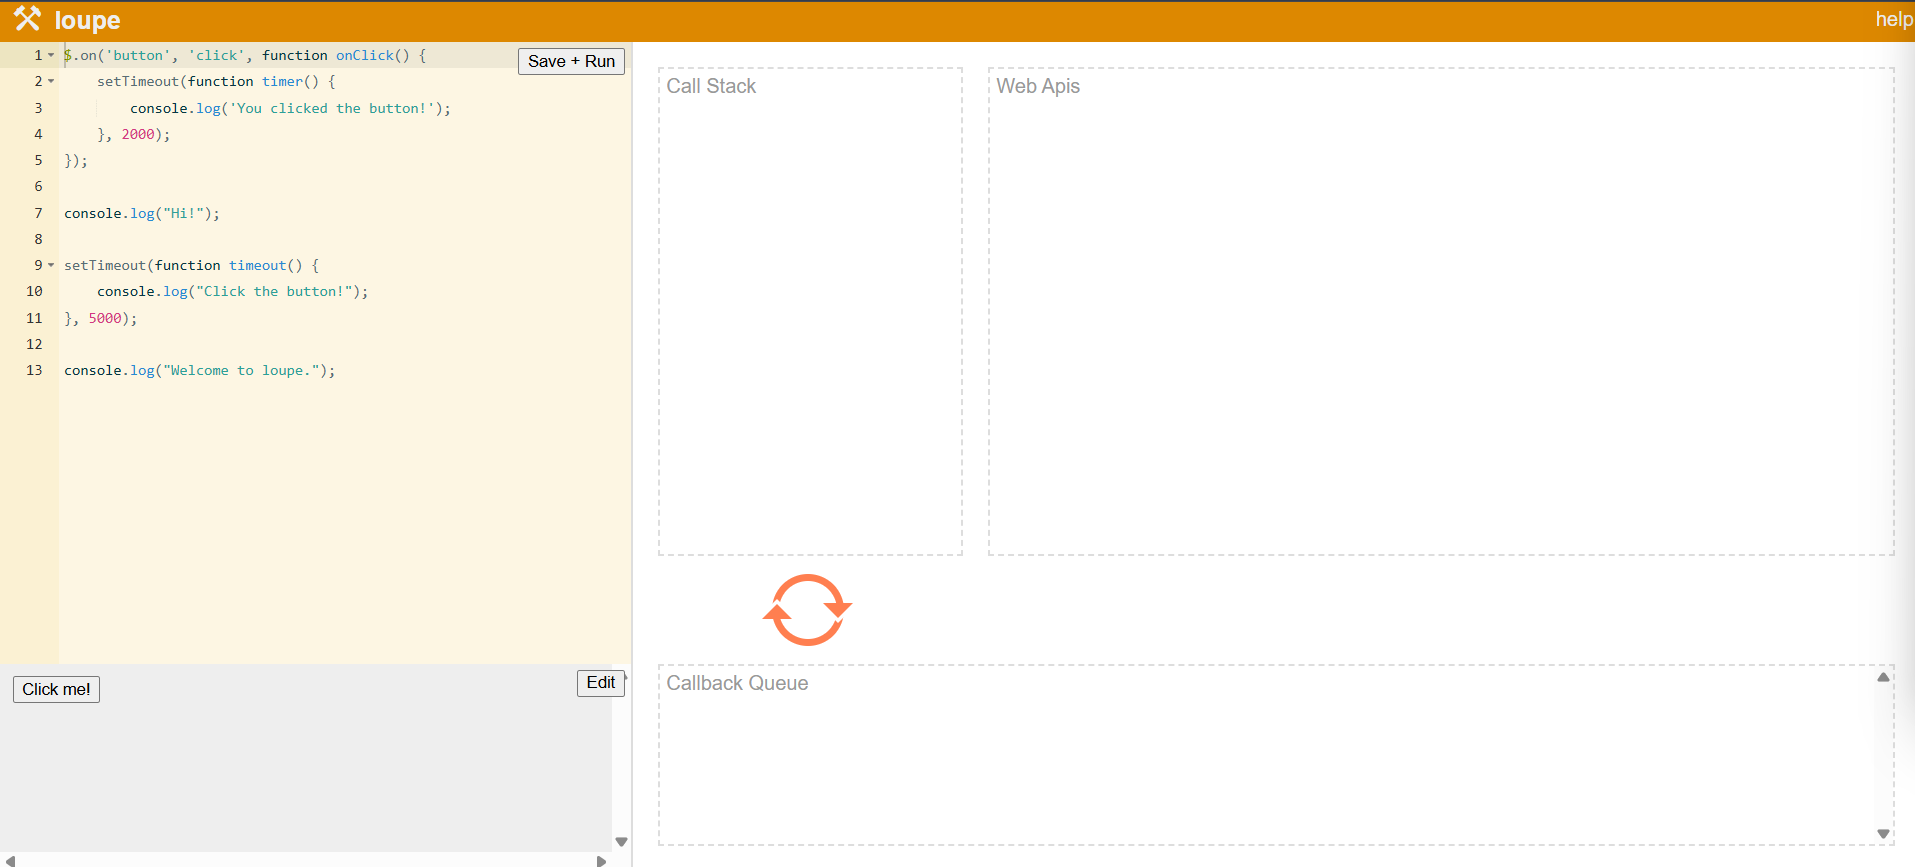The image size is (1915, 867).
Task: Click the 'Click the button!' string
Action: (x=274, y=291)
